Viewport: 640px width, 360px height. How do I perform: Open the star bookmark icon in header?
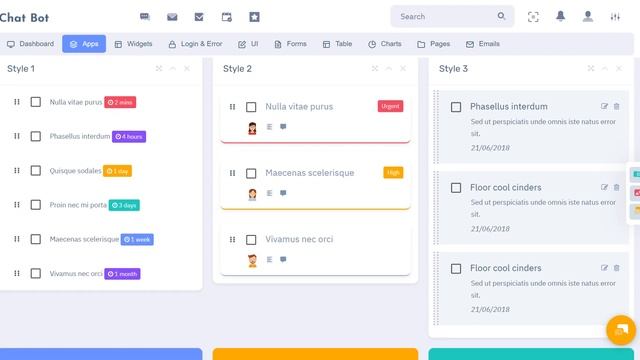tap(254, 17)
